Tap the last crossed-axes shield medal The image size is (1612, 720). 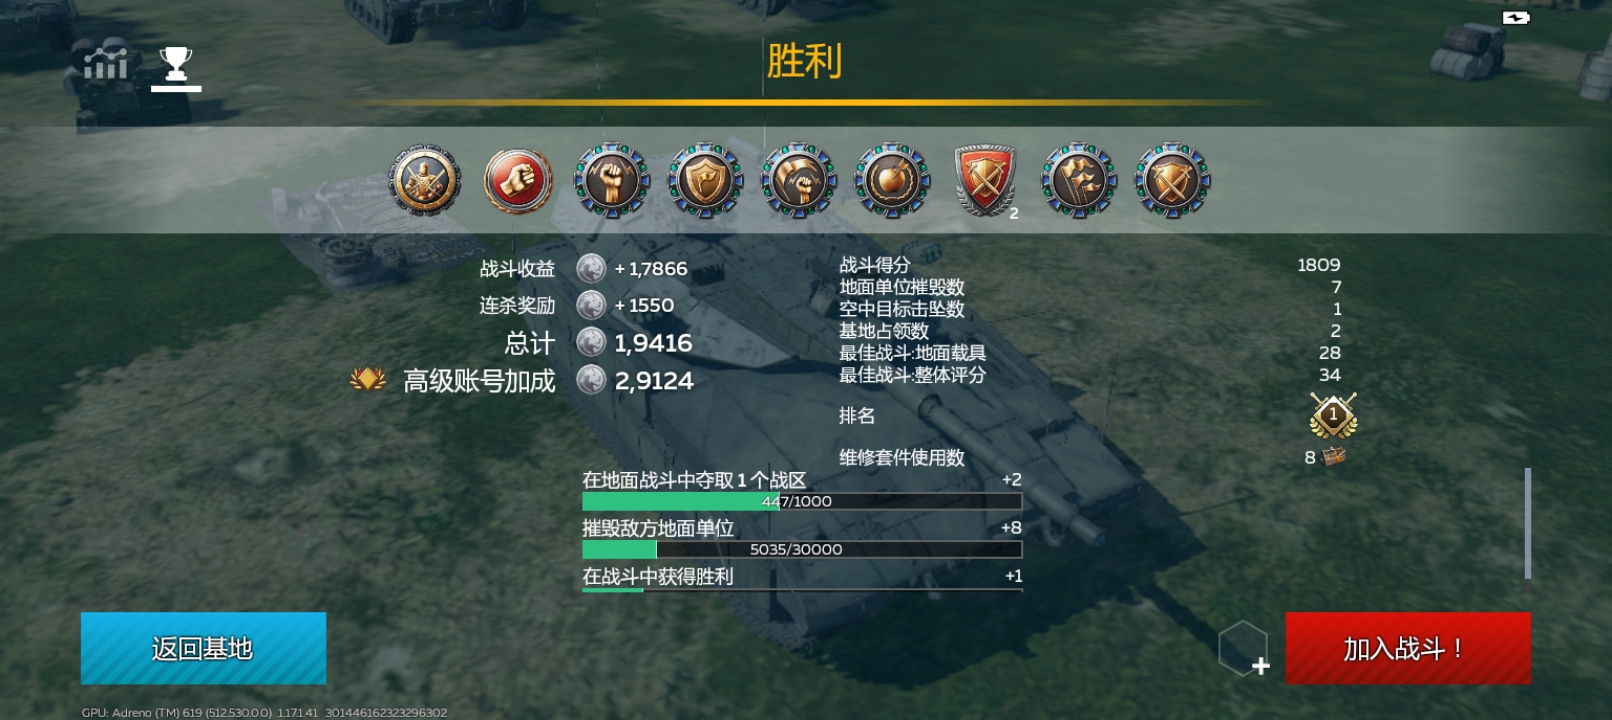(x=1172, y=181)
